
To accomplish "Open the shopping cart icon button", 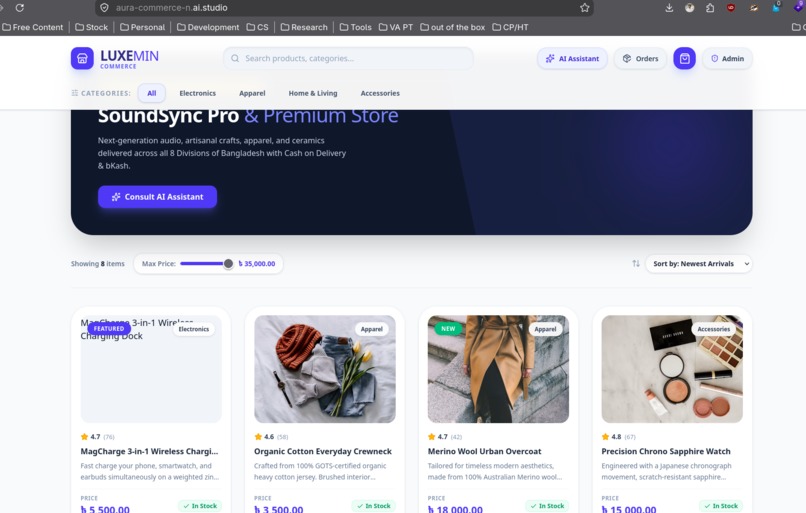I will 684,59.
